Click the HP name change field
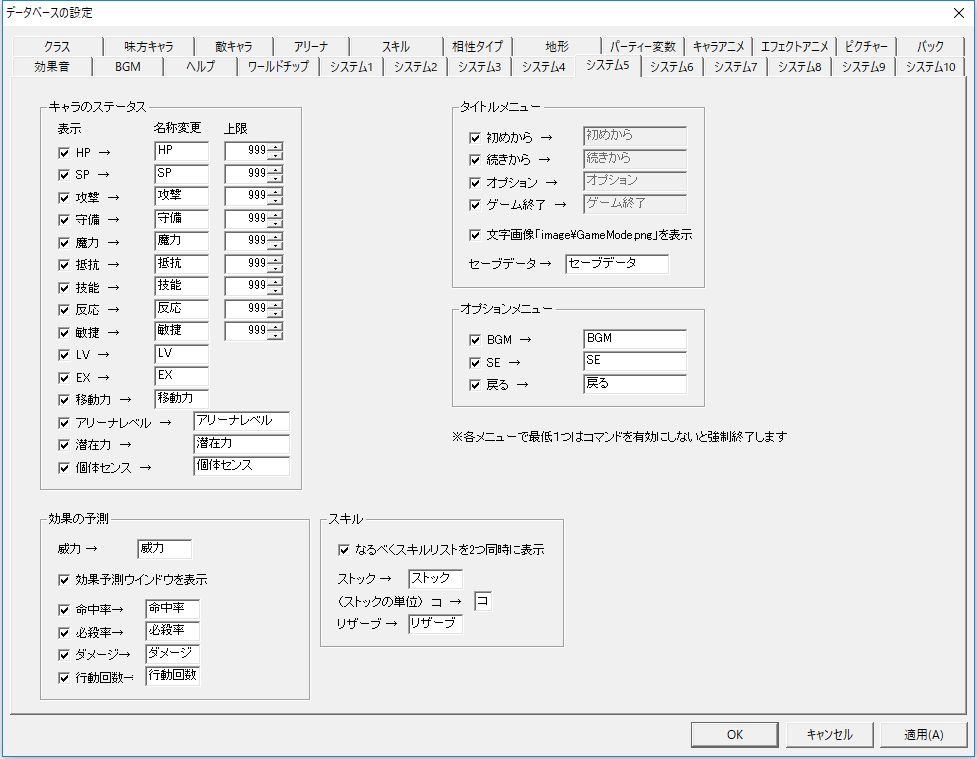 181,151
